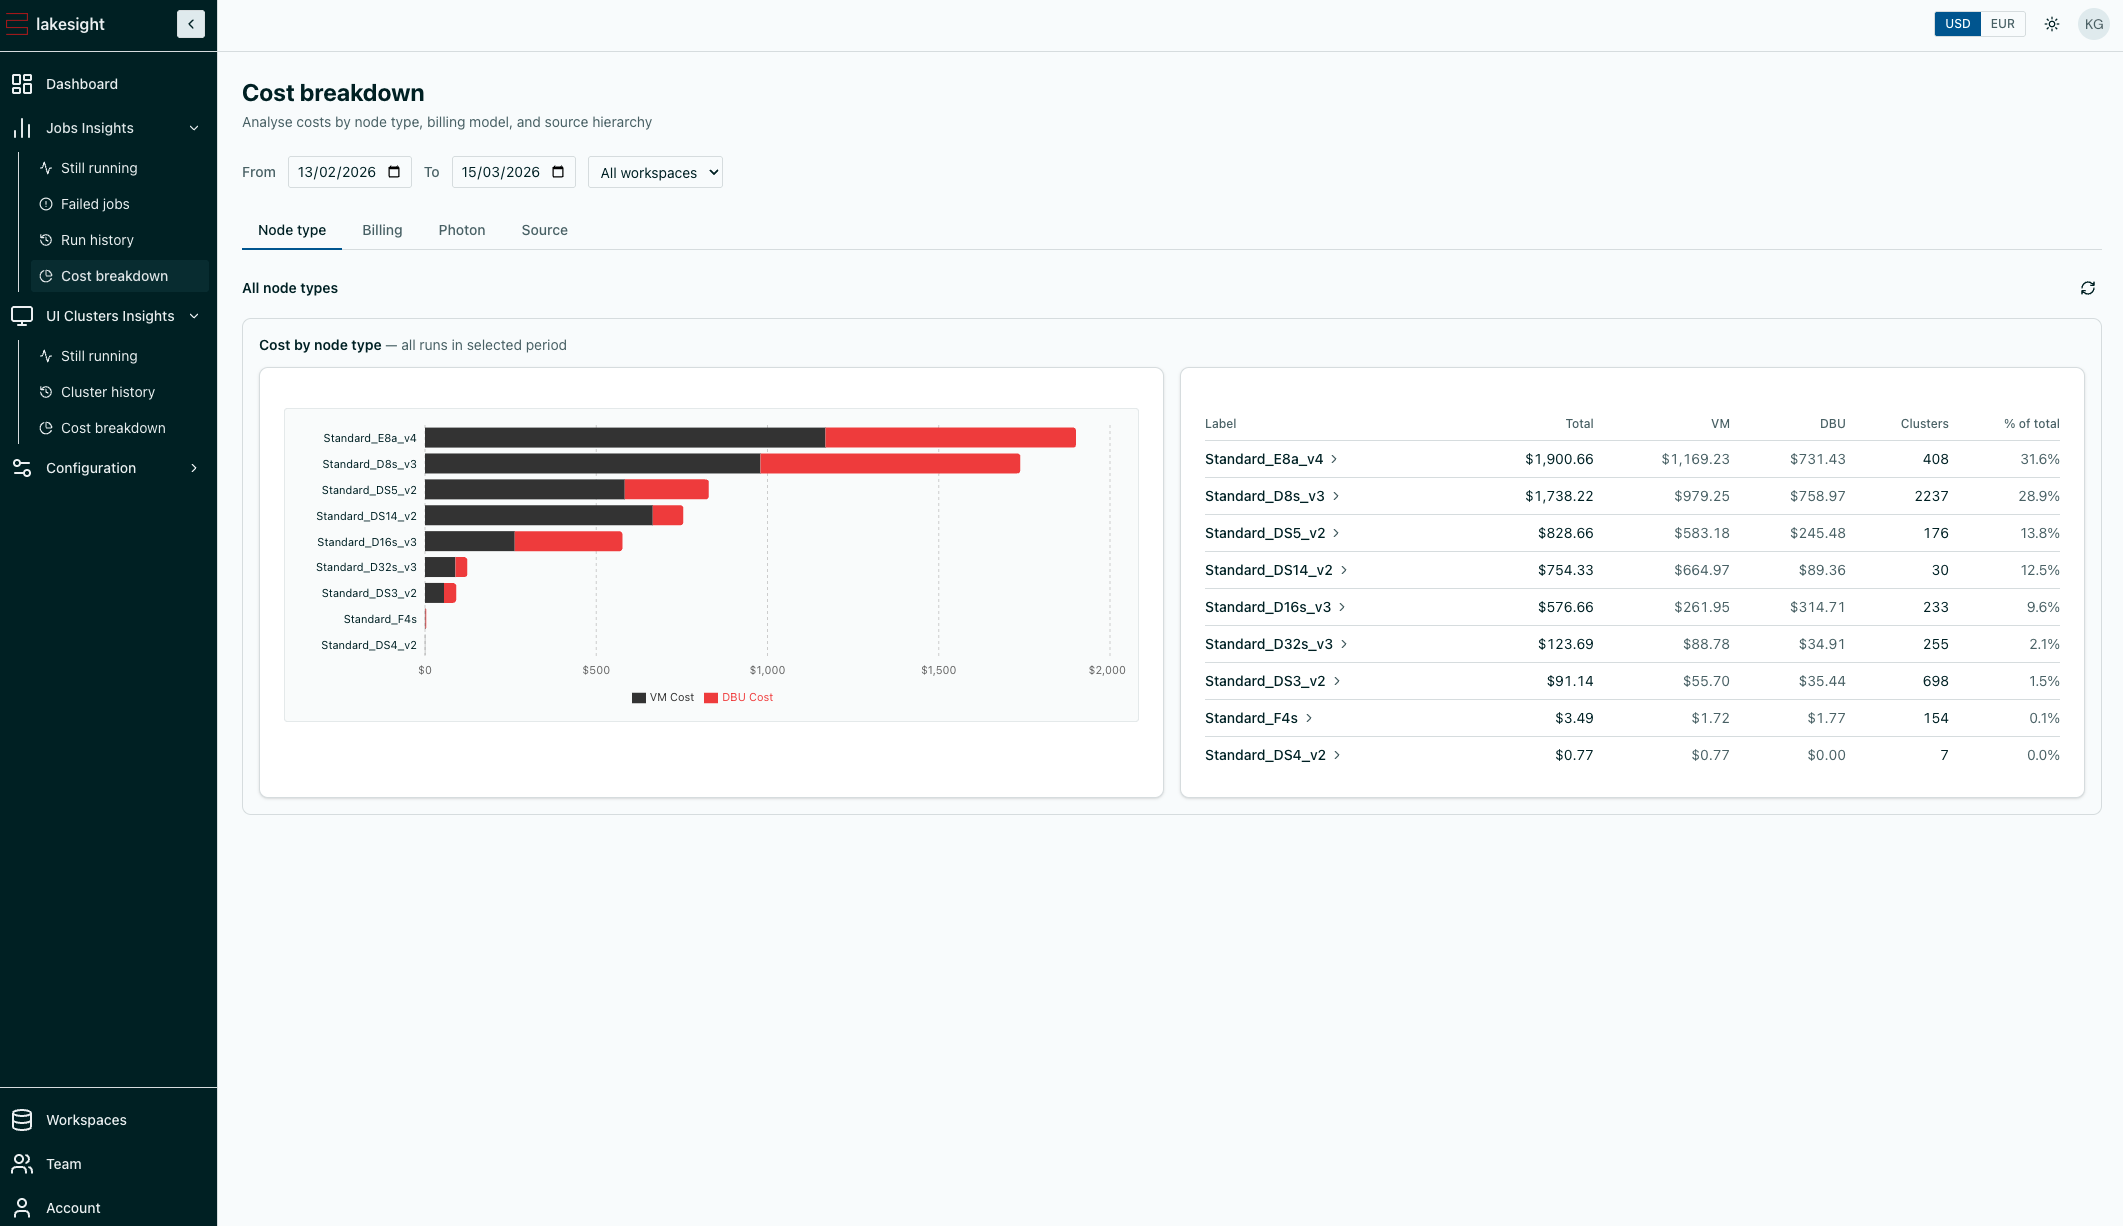
Task: Open the From date calendar picker icon
Action: (x=394, y=172)
